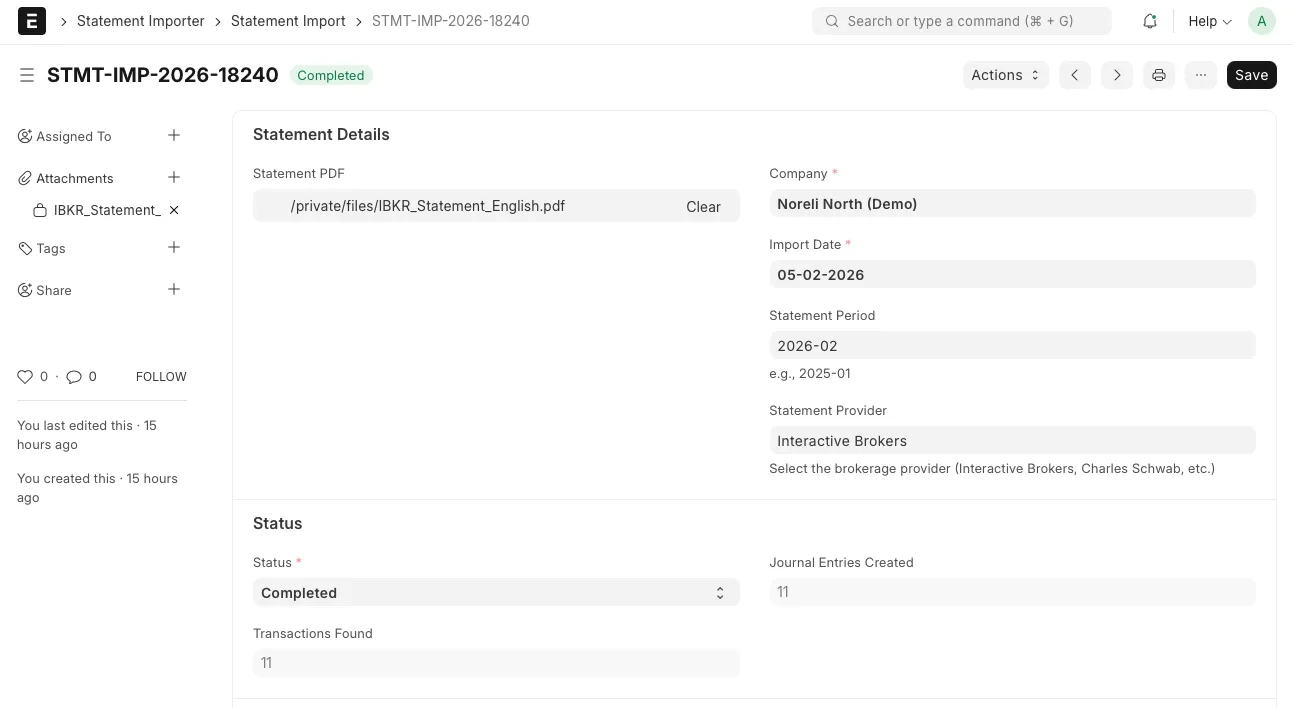1293x708 pixels.
Task: Click the ERPNext home logo icon
Action: (32, 21)
